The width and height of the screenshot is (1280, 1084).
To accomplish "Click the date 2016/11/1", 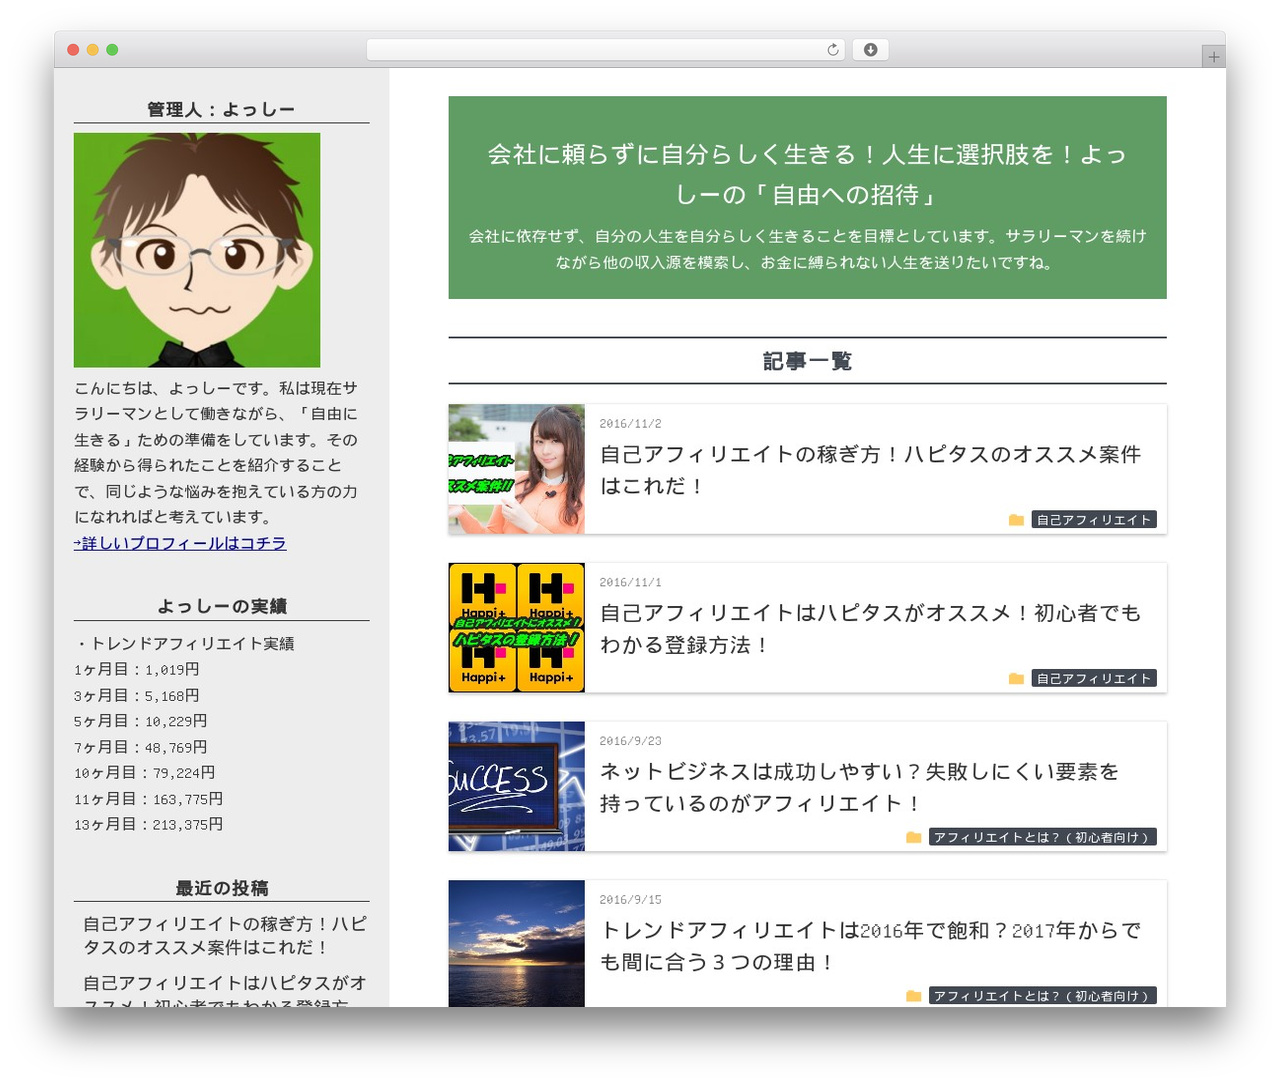I will (x=630, y=582).
